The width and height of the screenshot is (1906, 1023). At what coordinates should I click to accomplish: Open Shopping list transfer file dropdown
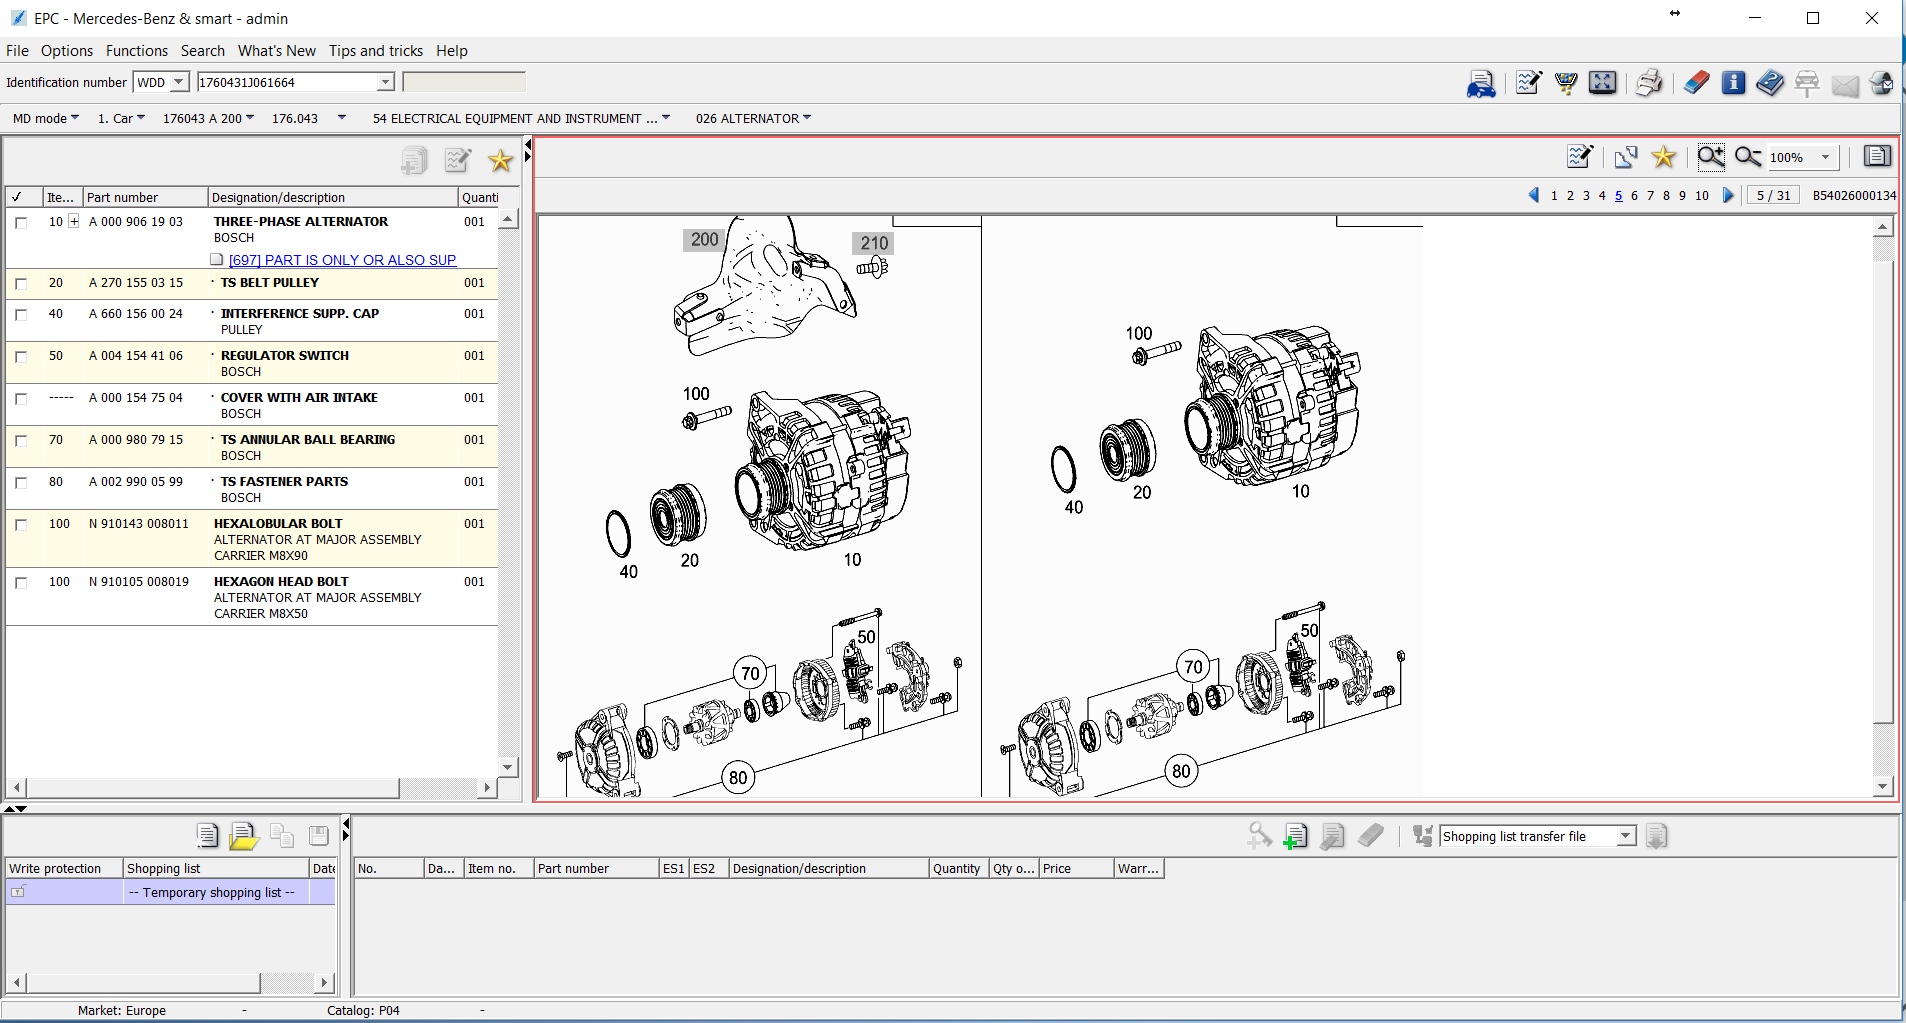pyautogui.click(x=1625, y=837)
